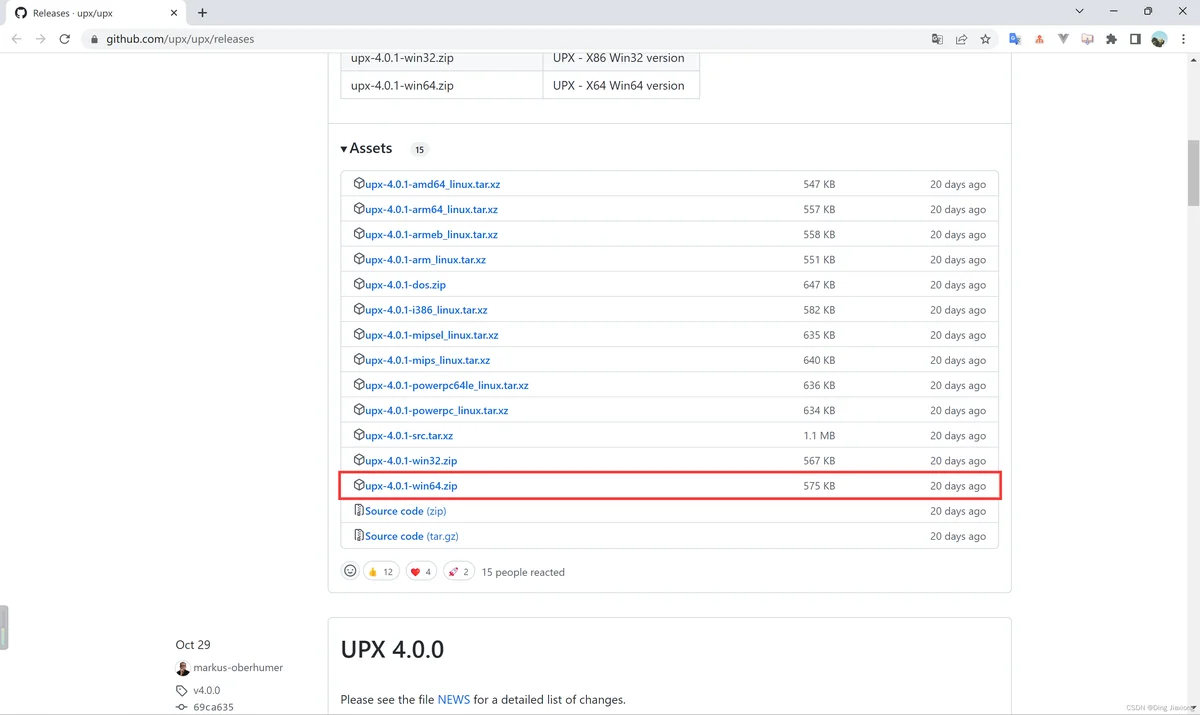The width and height of the screenshot is (1200, 715).
Task: Toggle the heart reaction (4)
Action: coord(421,572)
